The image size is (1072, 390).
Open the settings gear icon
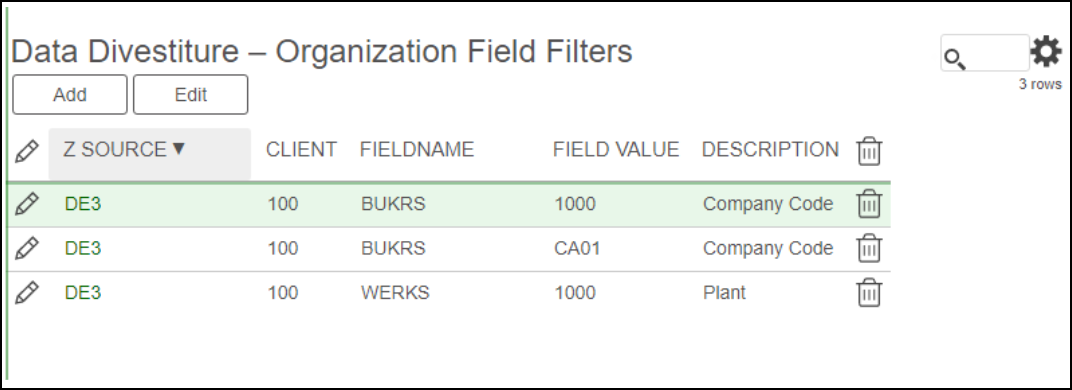1046,52
